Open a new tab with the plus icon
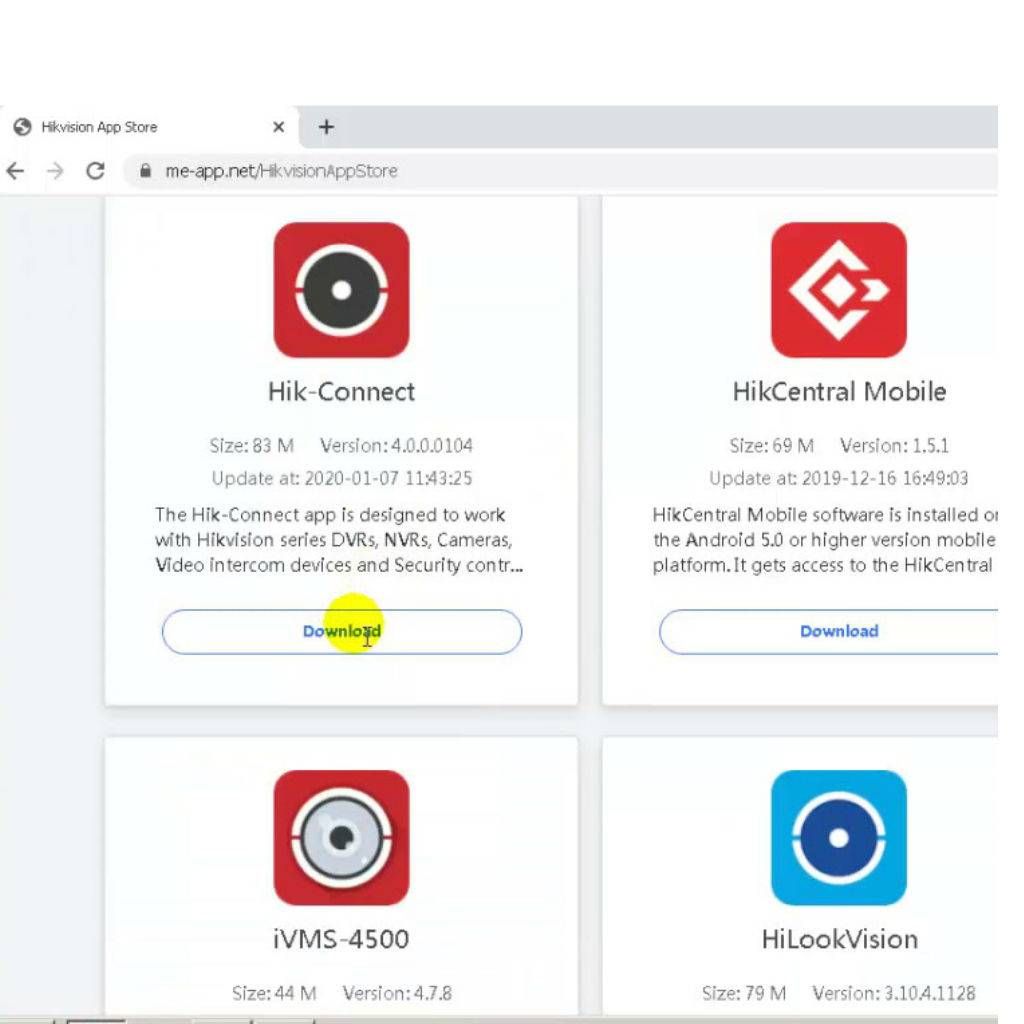The width and height of the screenshot is (1024, 1024). coord(326,127)
